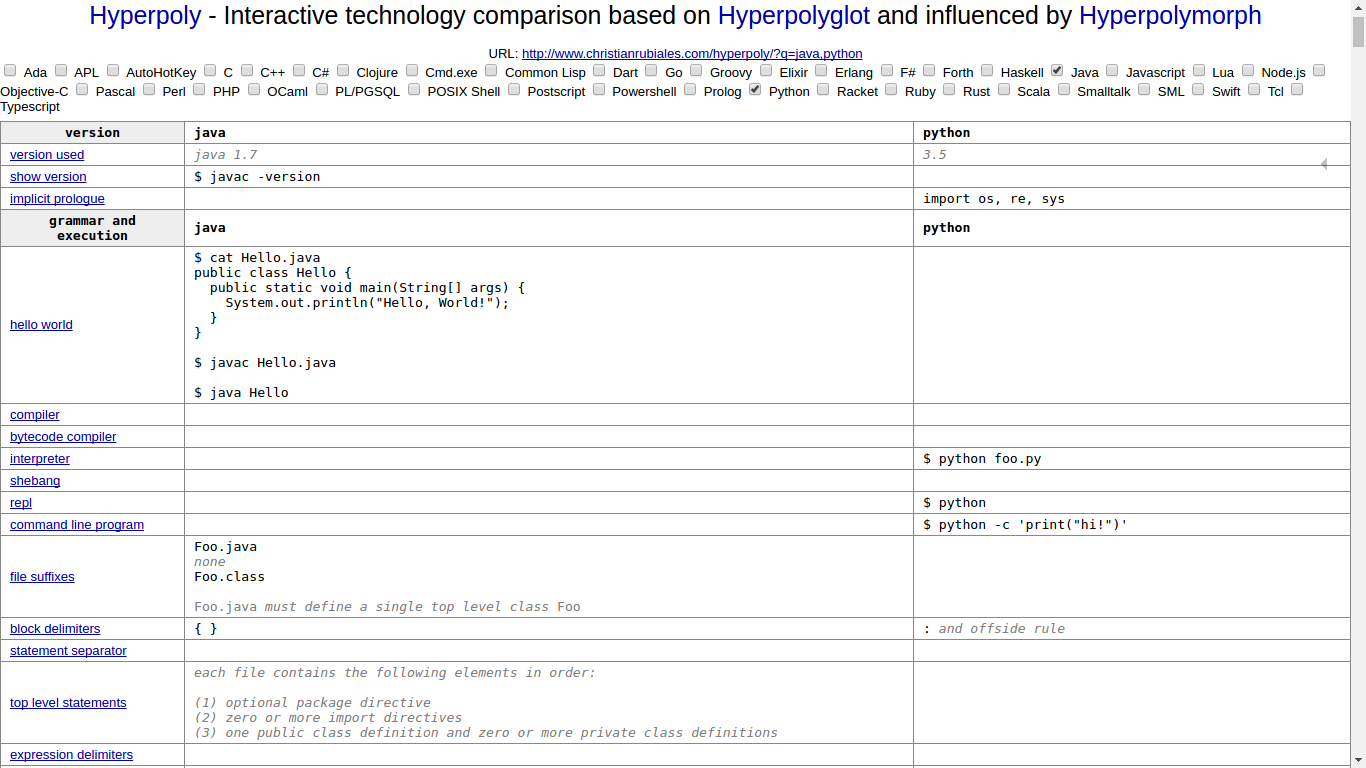The image size is (1366, 768).
Task: Click the small gray left-arrow icon
Action: pyautogui.click(x=1324, y=164)
